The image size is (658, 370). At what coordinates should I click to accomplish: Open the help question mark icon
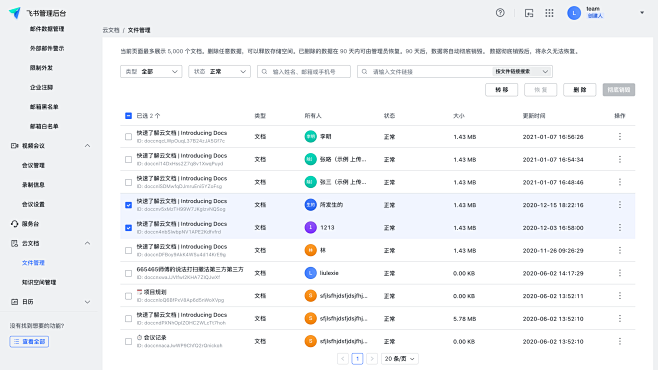(x=500, y=13)
